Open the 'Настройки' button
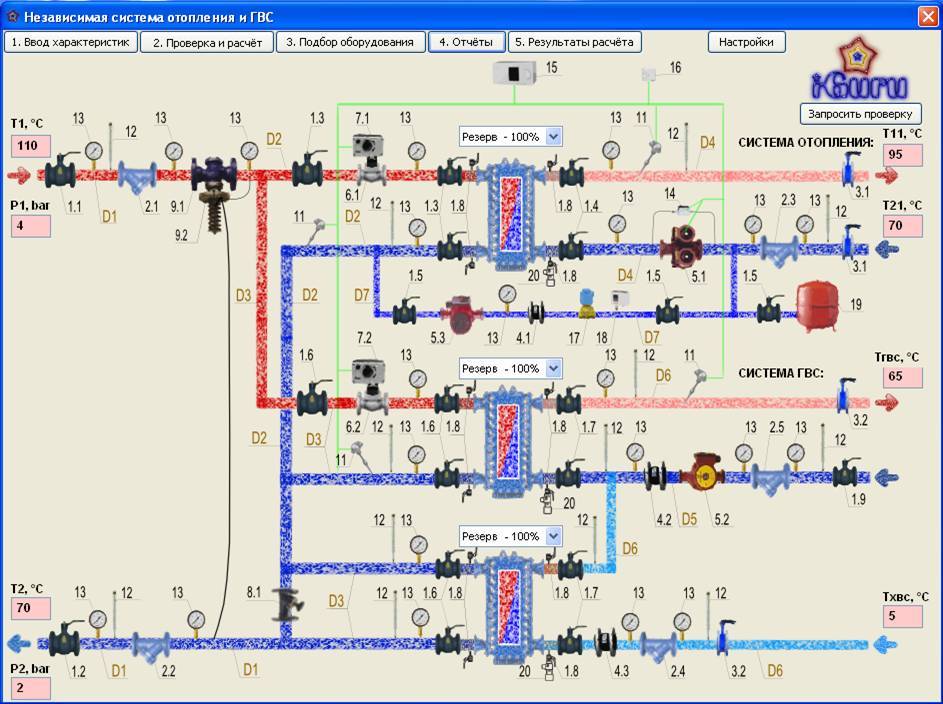The image size is (943, 704). (746, 42)
